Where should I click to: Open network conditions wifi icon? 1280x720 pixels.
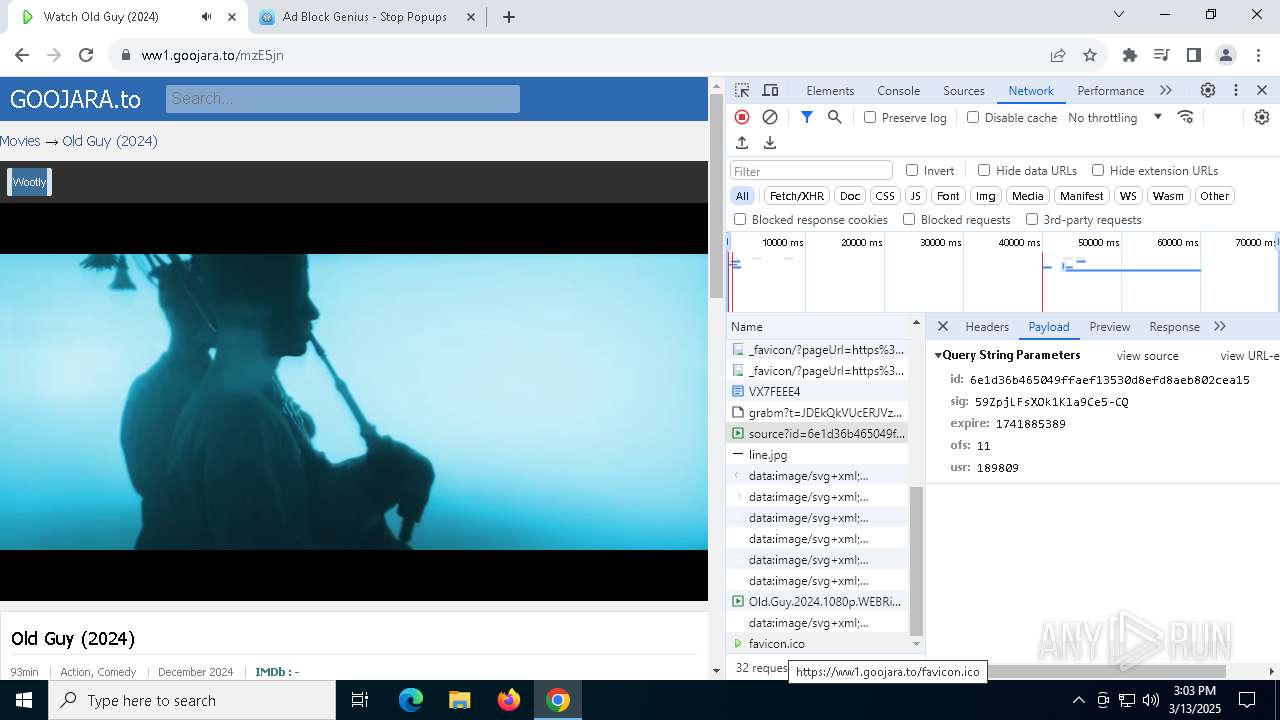click(x=1186, y=117)
